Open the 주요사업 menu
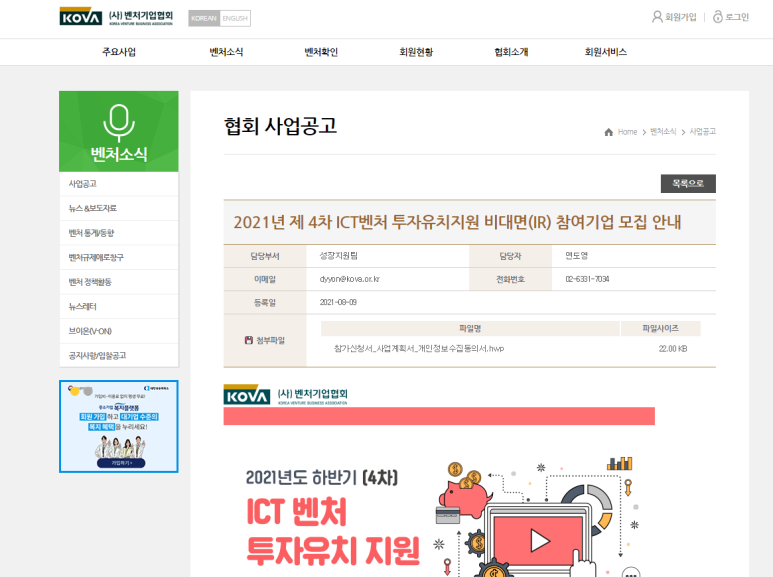This screenshot has height=577, width=773. [x=119, y=52]
